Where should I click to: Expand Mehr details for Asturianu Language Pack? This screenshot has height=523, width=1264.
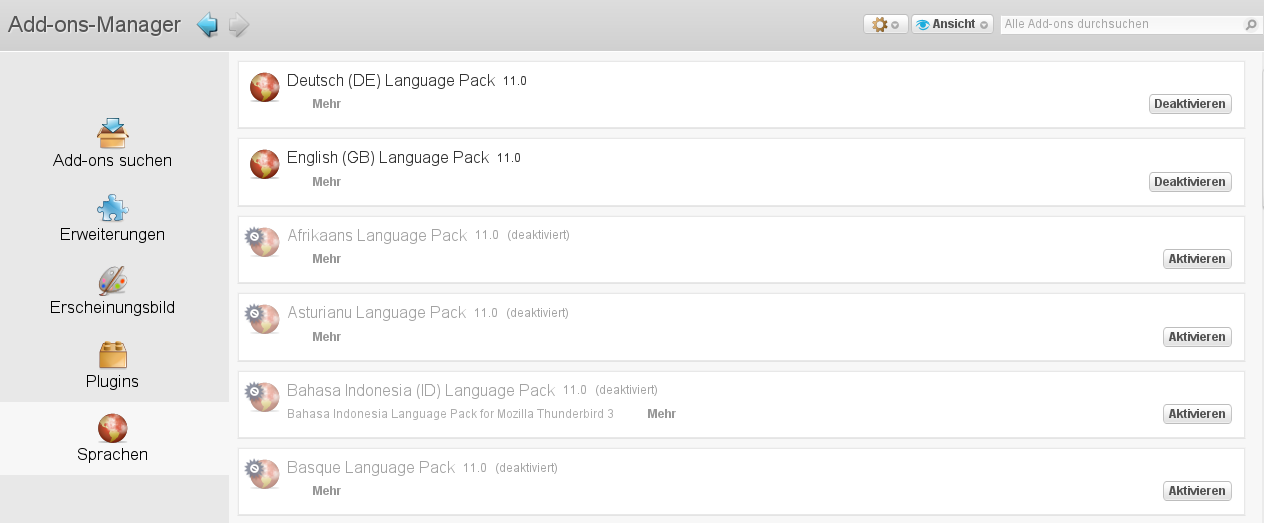click(x=326, y=337)
